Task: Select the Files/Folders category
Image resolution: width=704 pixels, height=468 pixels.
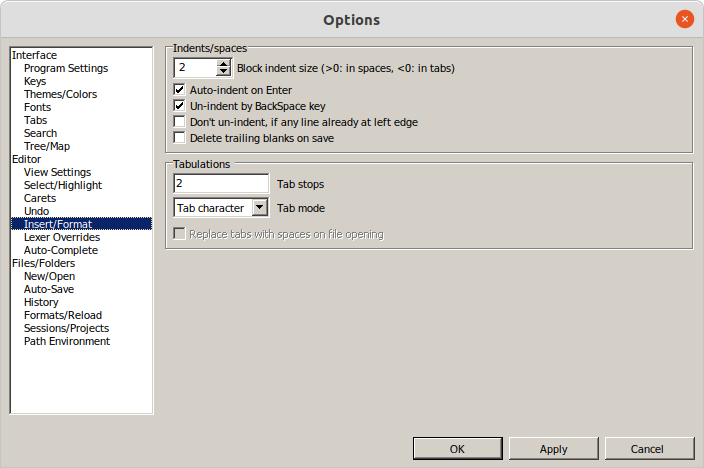Action: [x=44, y=263]
